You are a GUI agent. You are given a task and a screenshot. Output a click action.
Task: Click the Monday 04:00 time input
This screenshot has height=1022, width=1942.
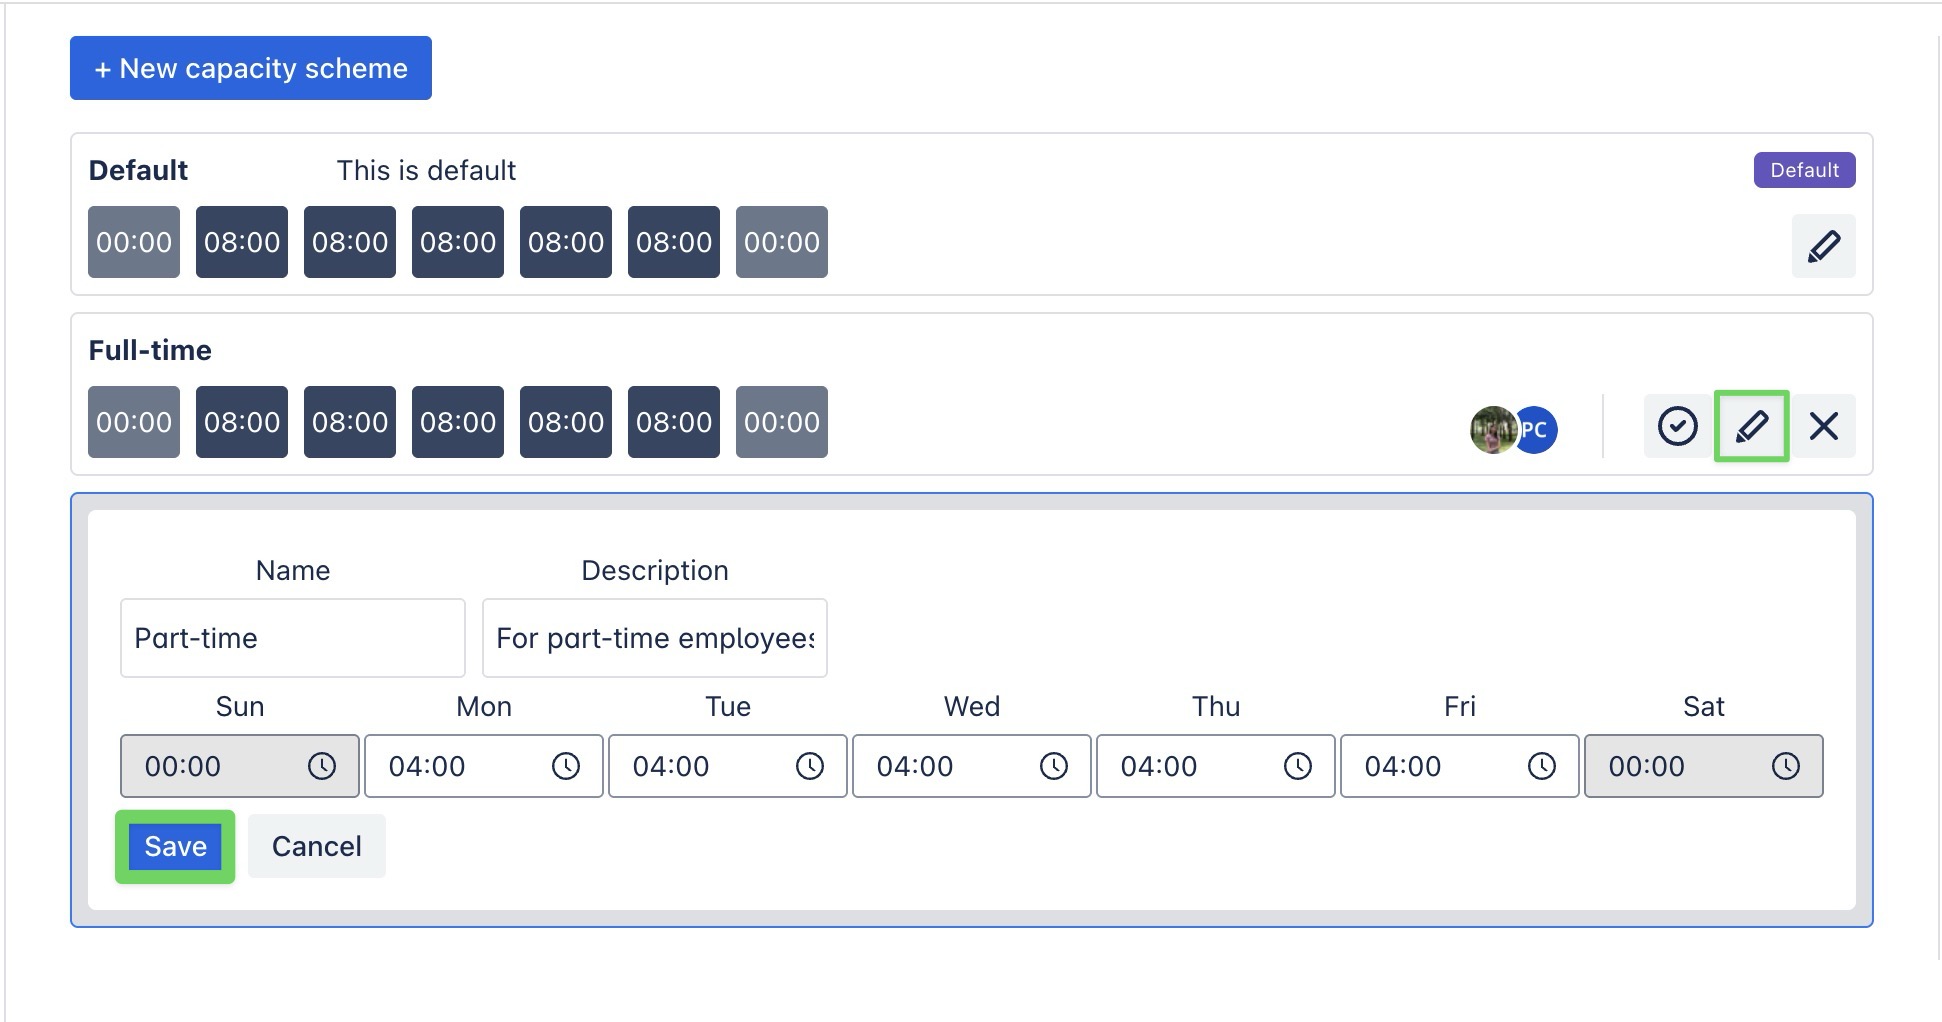point(450,766)
